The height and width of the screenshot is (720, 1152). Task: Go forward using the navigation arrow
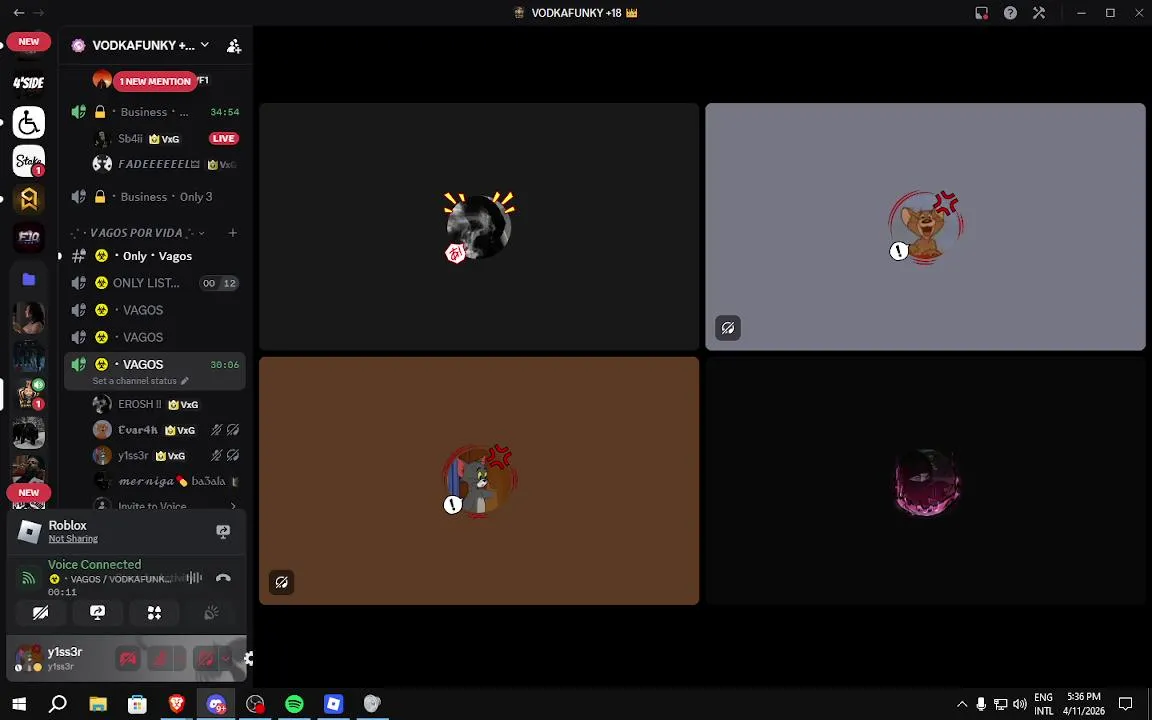point(38,12)
